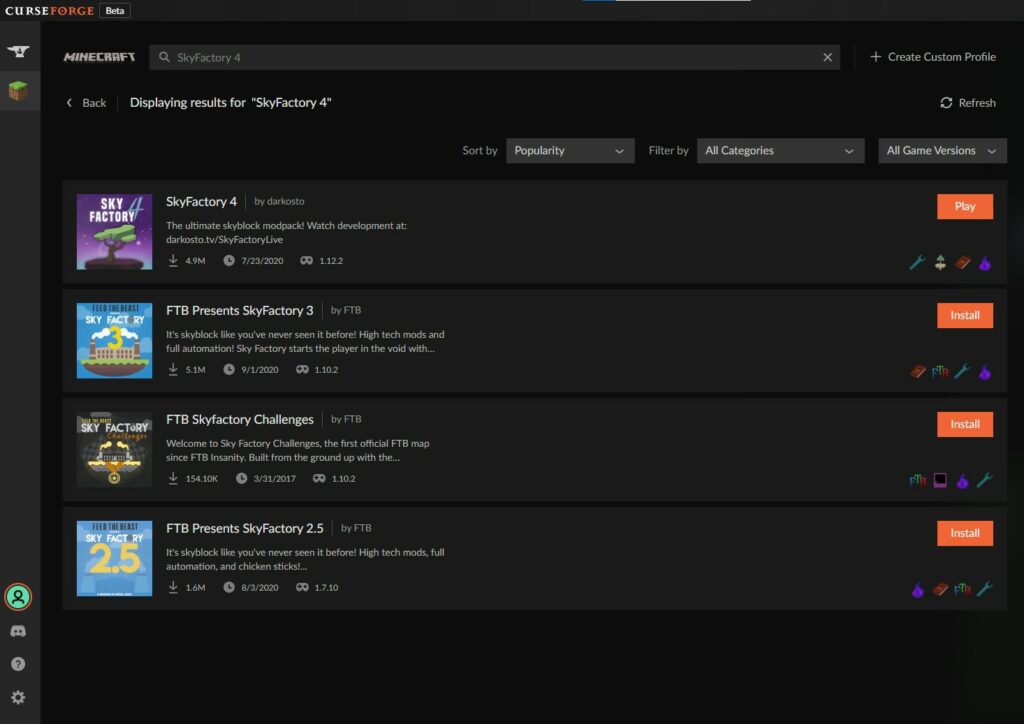The width and height of the screenshot is (1024, 724).
Task: Click the search magnifier icon
Action: pyautogui.click(x=164, y=57)
